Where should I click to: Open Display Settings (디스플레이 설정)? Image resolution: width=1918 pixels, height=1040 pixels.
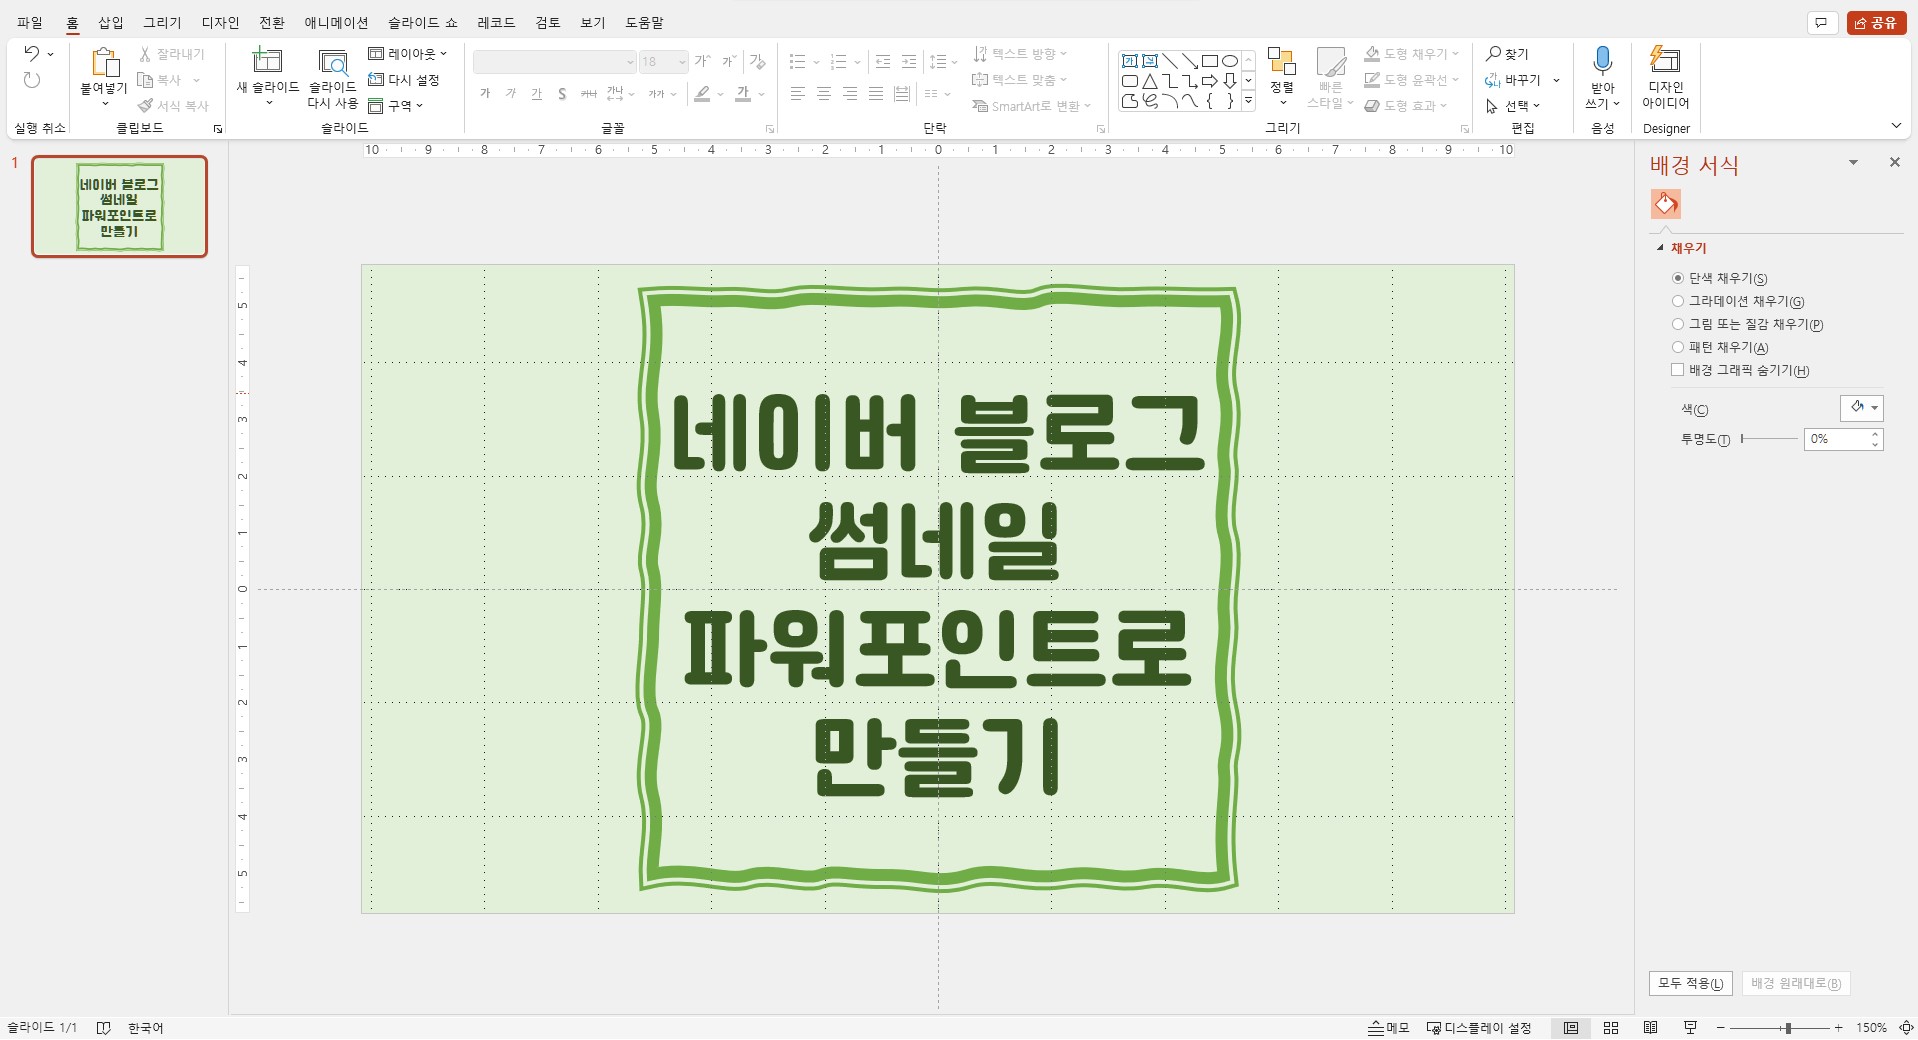pos(1479,1028)
